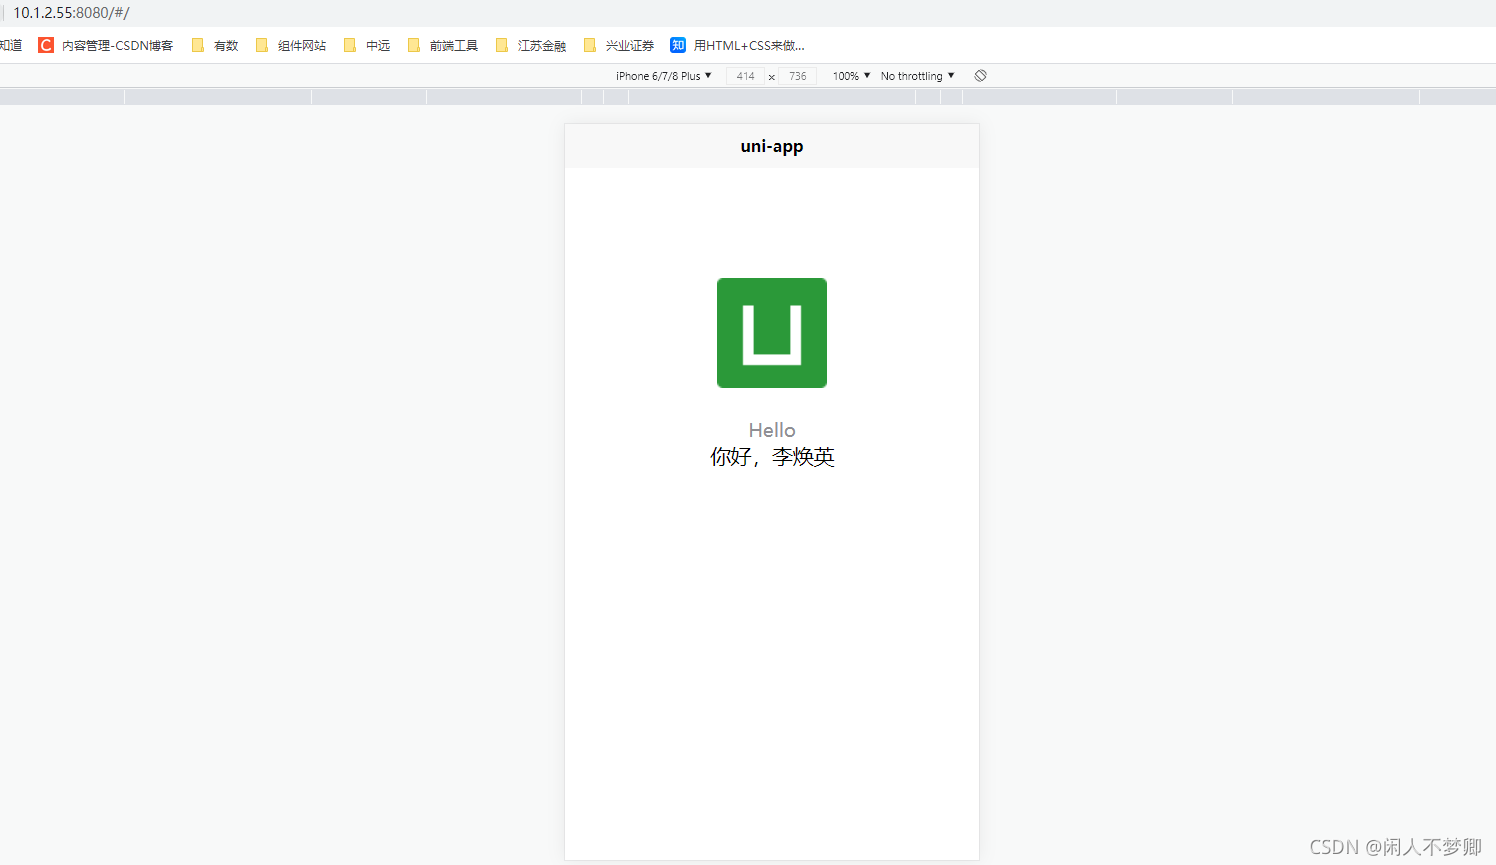Click the red CSDN bookmark icon
The width and height of the screenshot is (1496, 865).
tap(46, 45)
